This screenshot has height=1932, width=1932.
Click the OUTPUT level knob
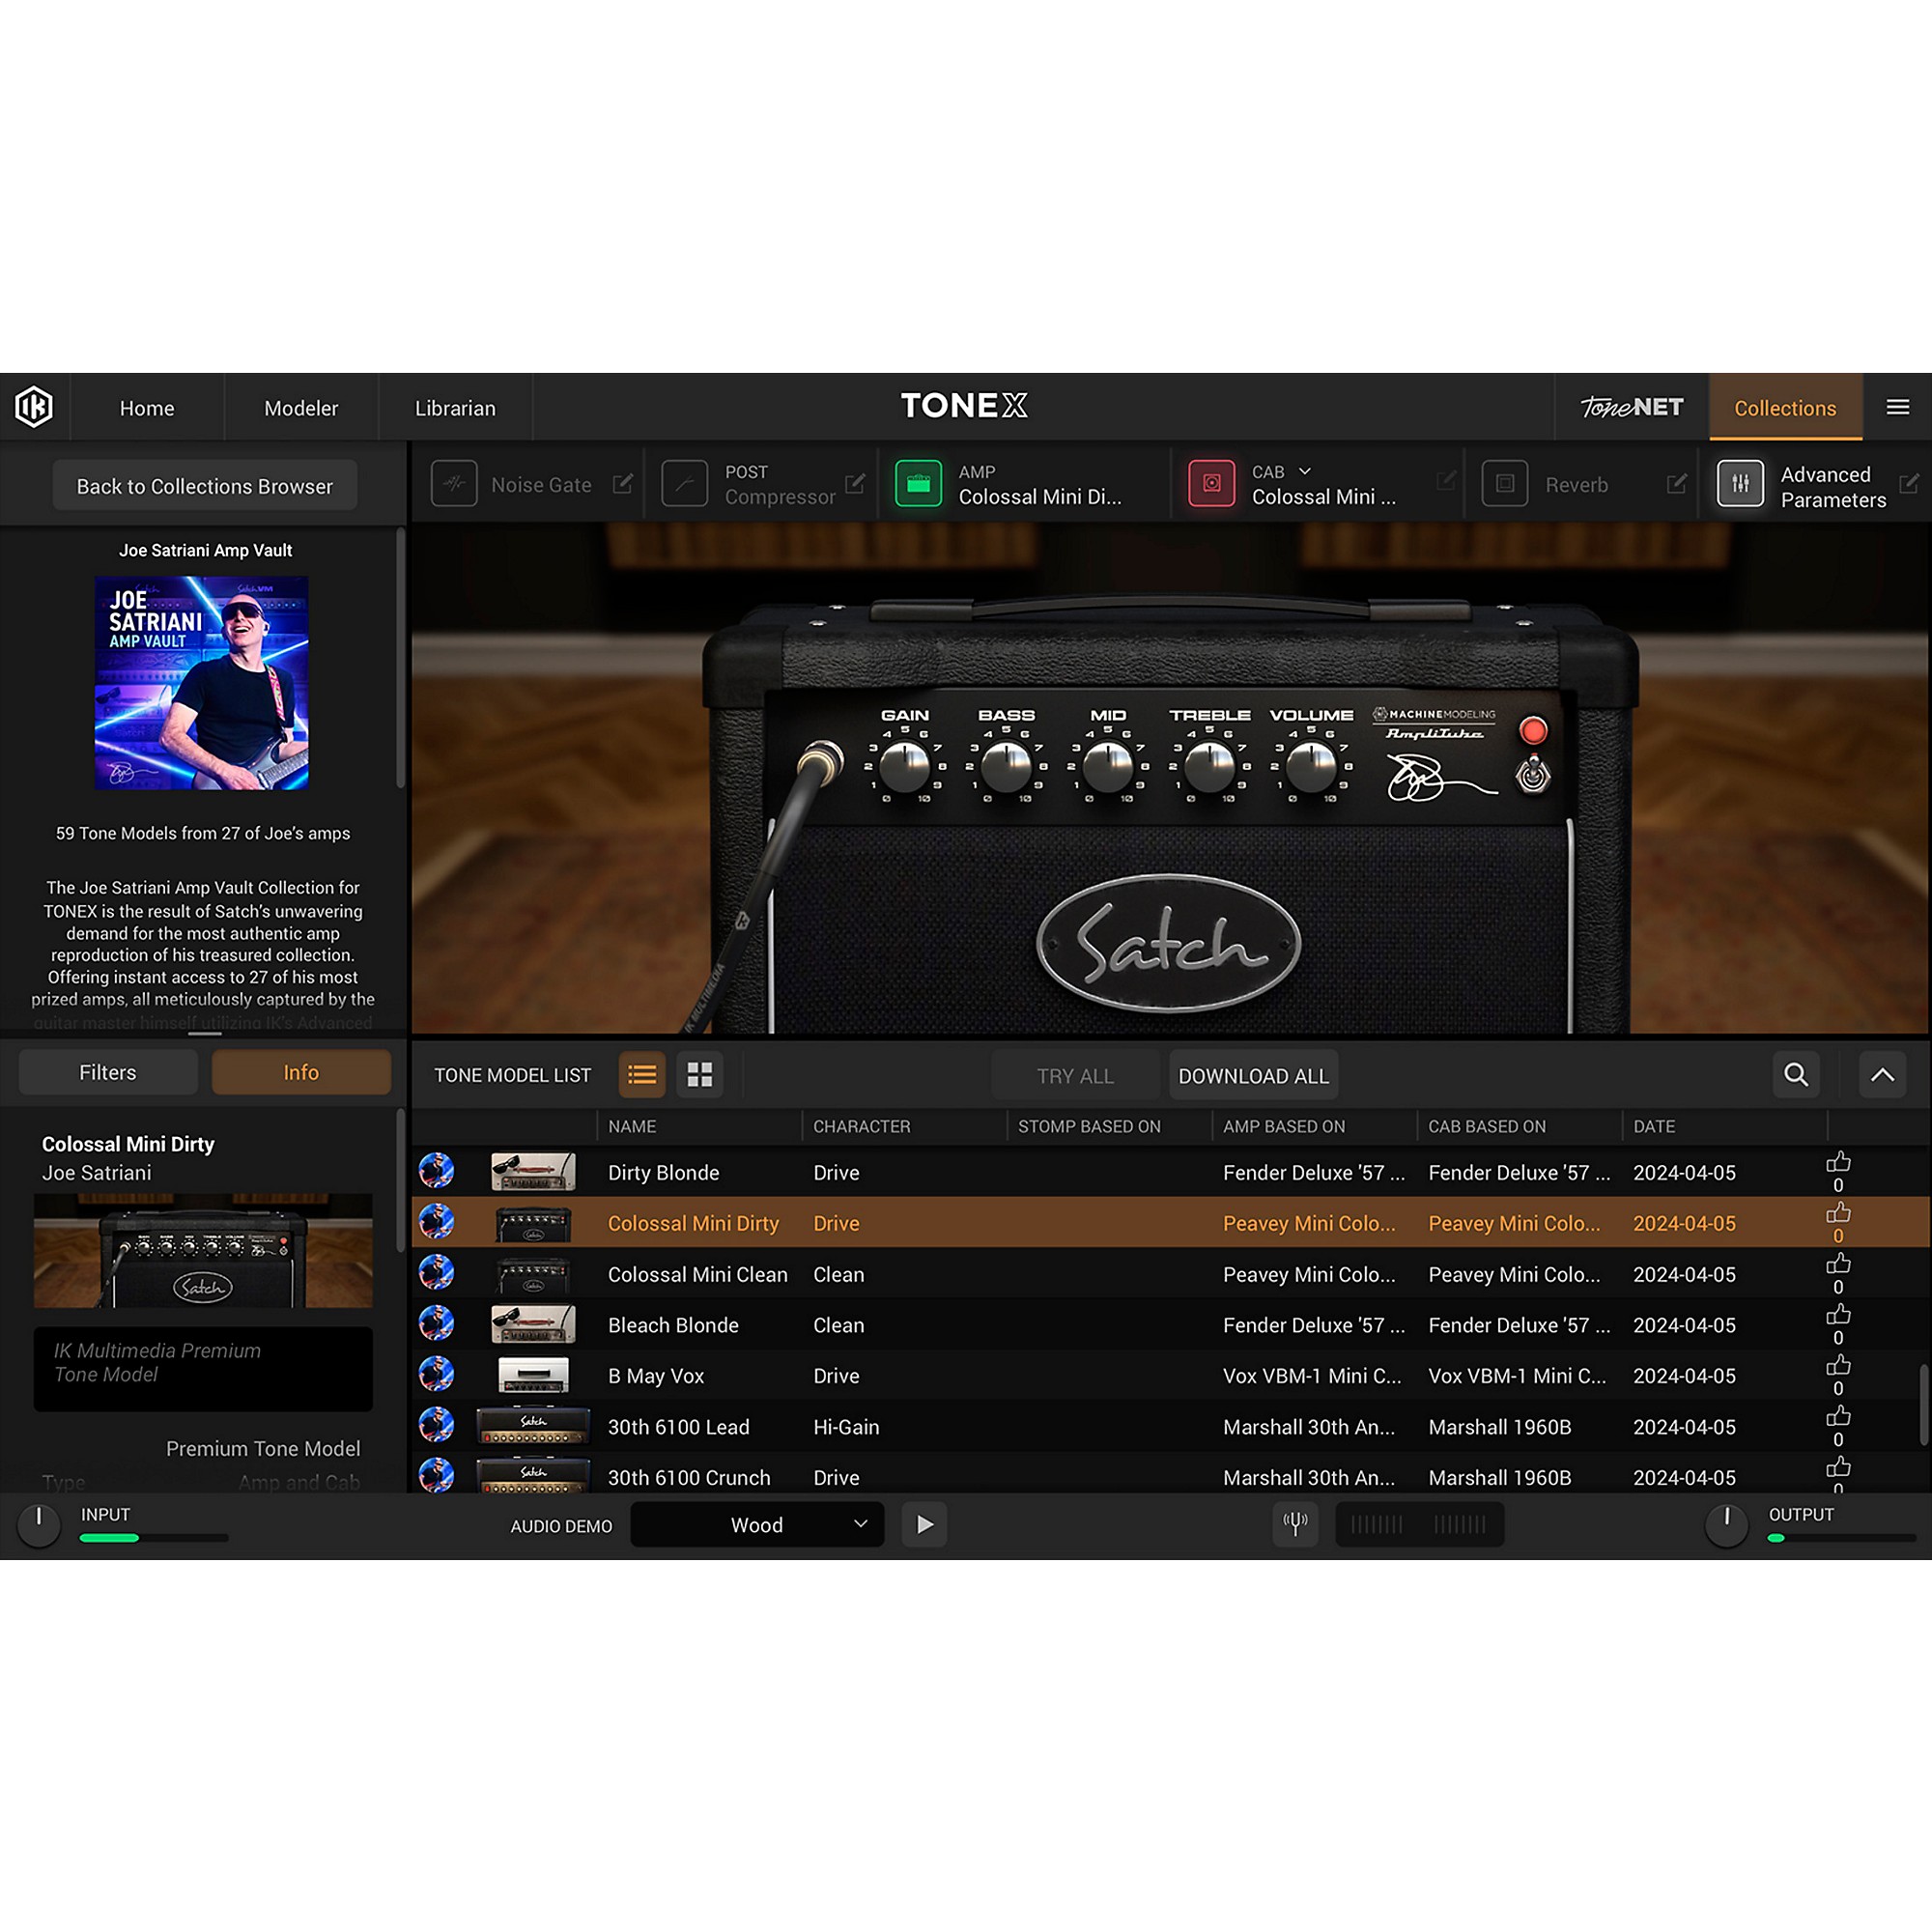pyautogui.click(x=1726, y=1525)
